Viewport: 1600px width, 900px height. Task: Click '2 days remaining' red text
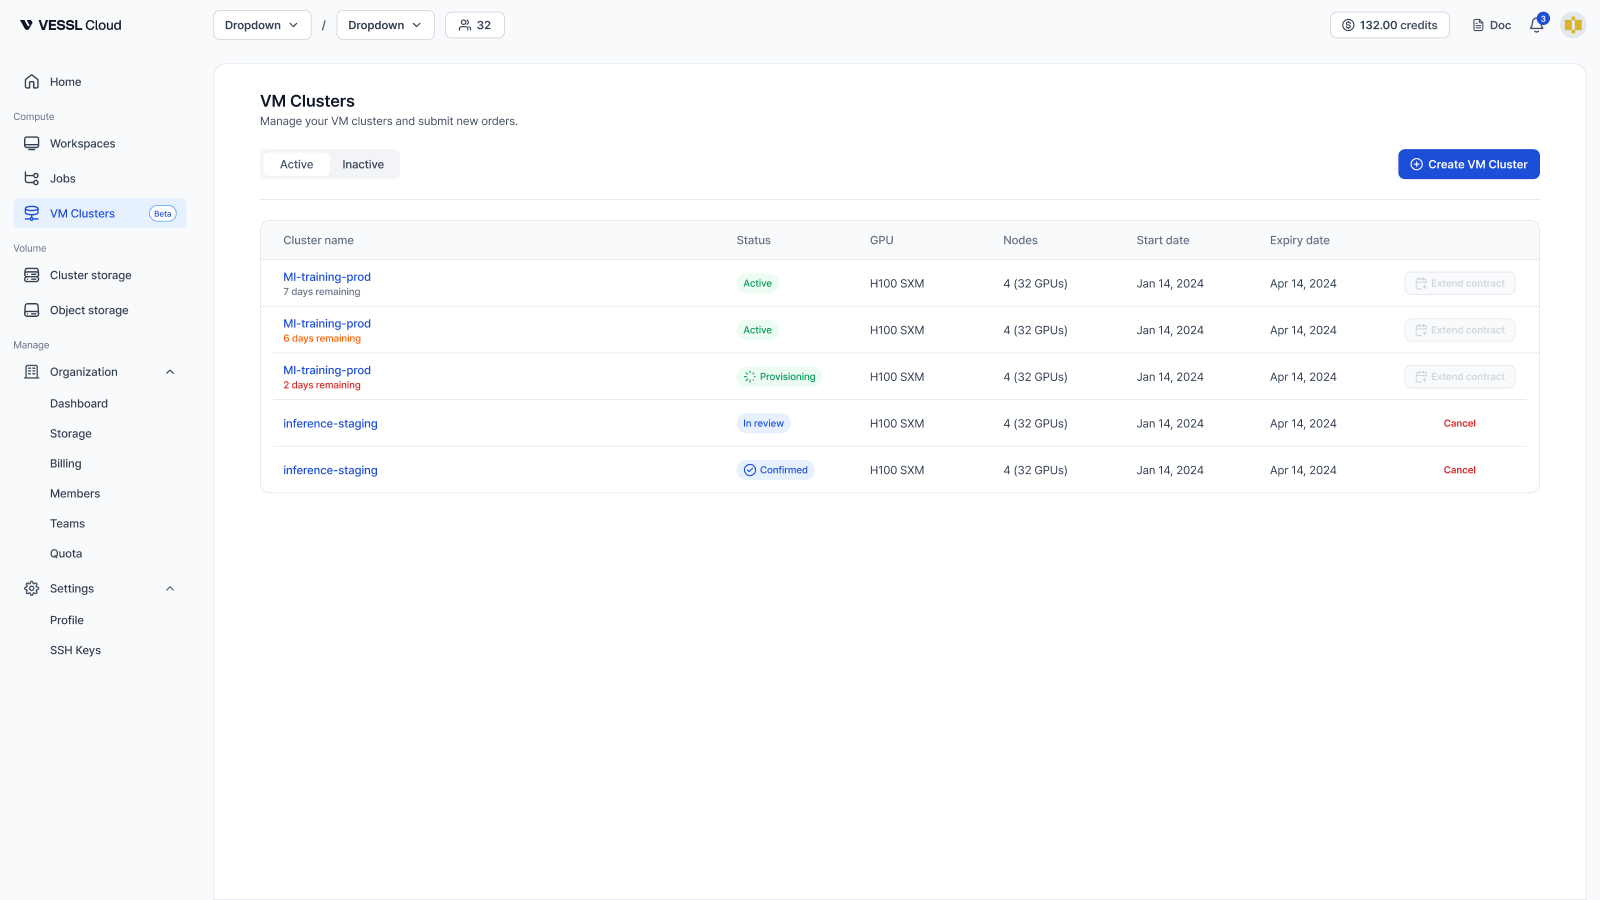tap(322, 386)
